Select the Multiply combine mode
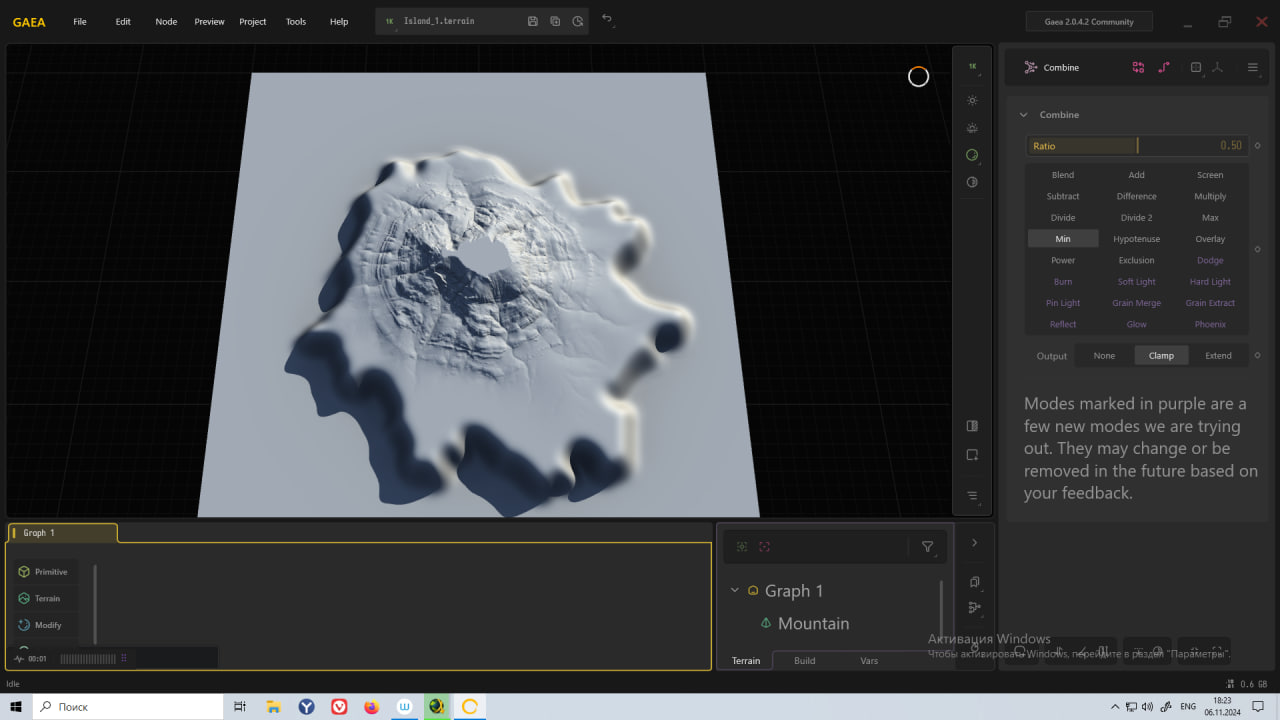The height and width of the screenshot is (720, 1280). tap(1210, 196)
